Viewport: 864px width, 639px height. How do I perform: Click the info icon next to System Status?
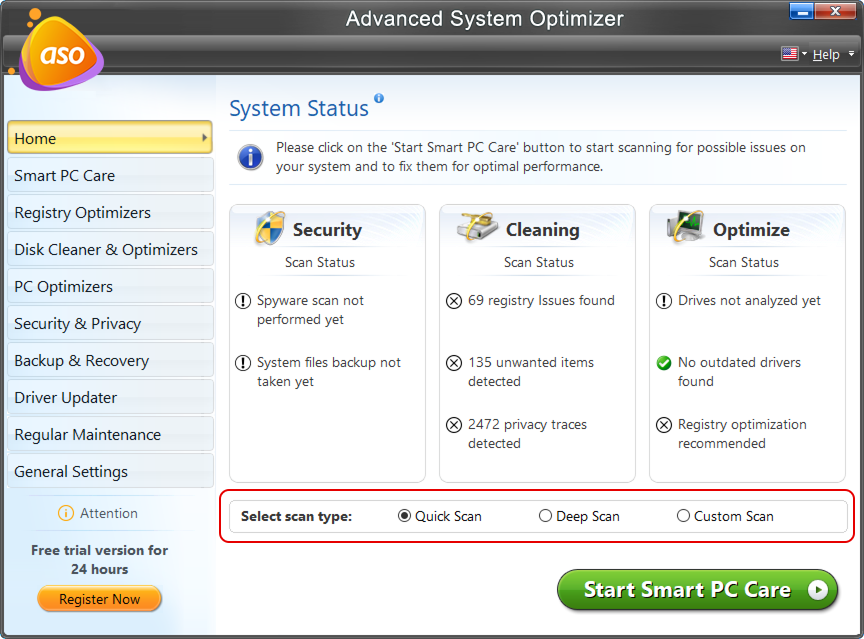click(378, 98)
